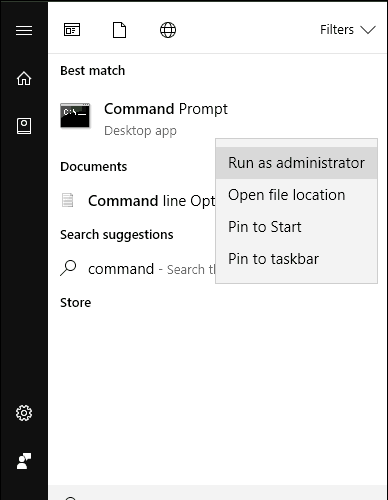
Task: Click the Feedback person icon
Action: pos(24,461)
